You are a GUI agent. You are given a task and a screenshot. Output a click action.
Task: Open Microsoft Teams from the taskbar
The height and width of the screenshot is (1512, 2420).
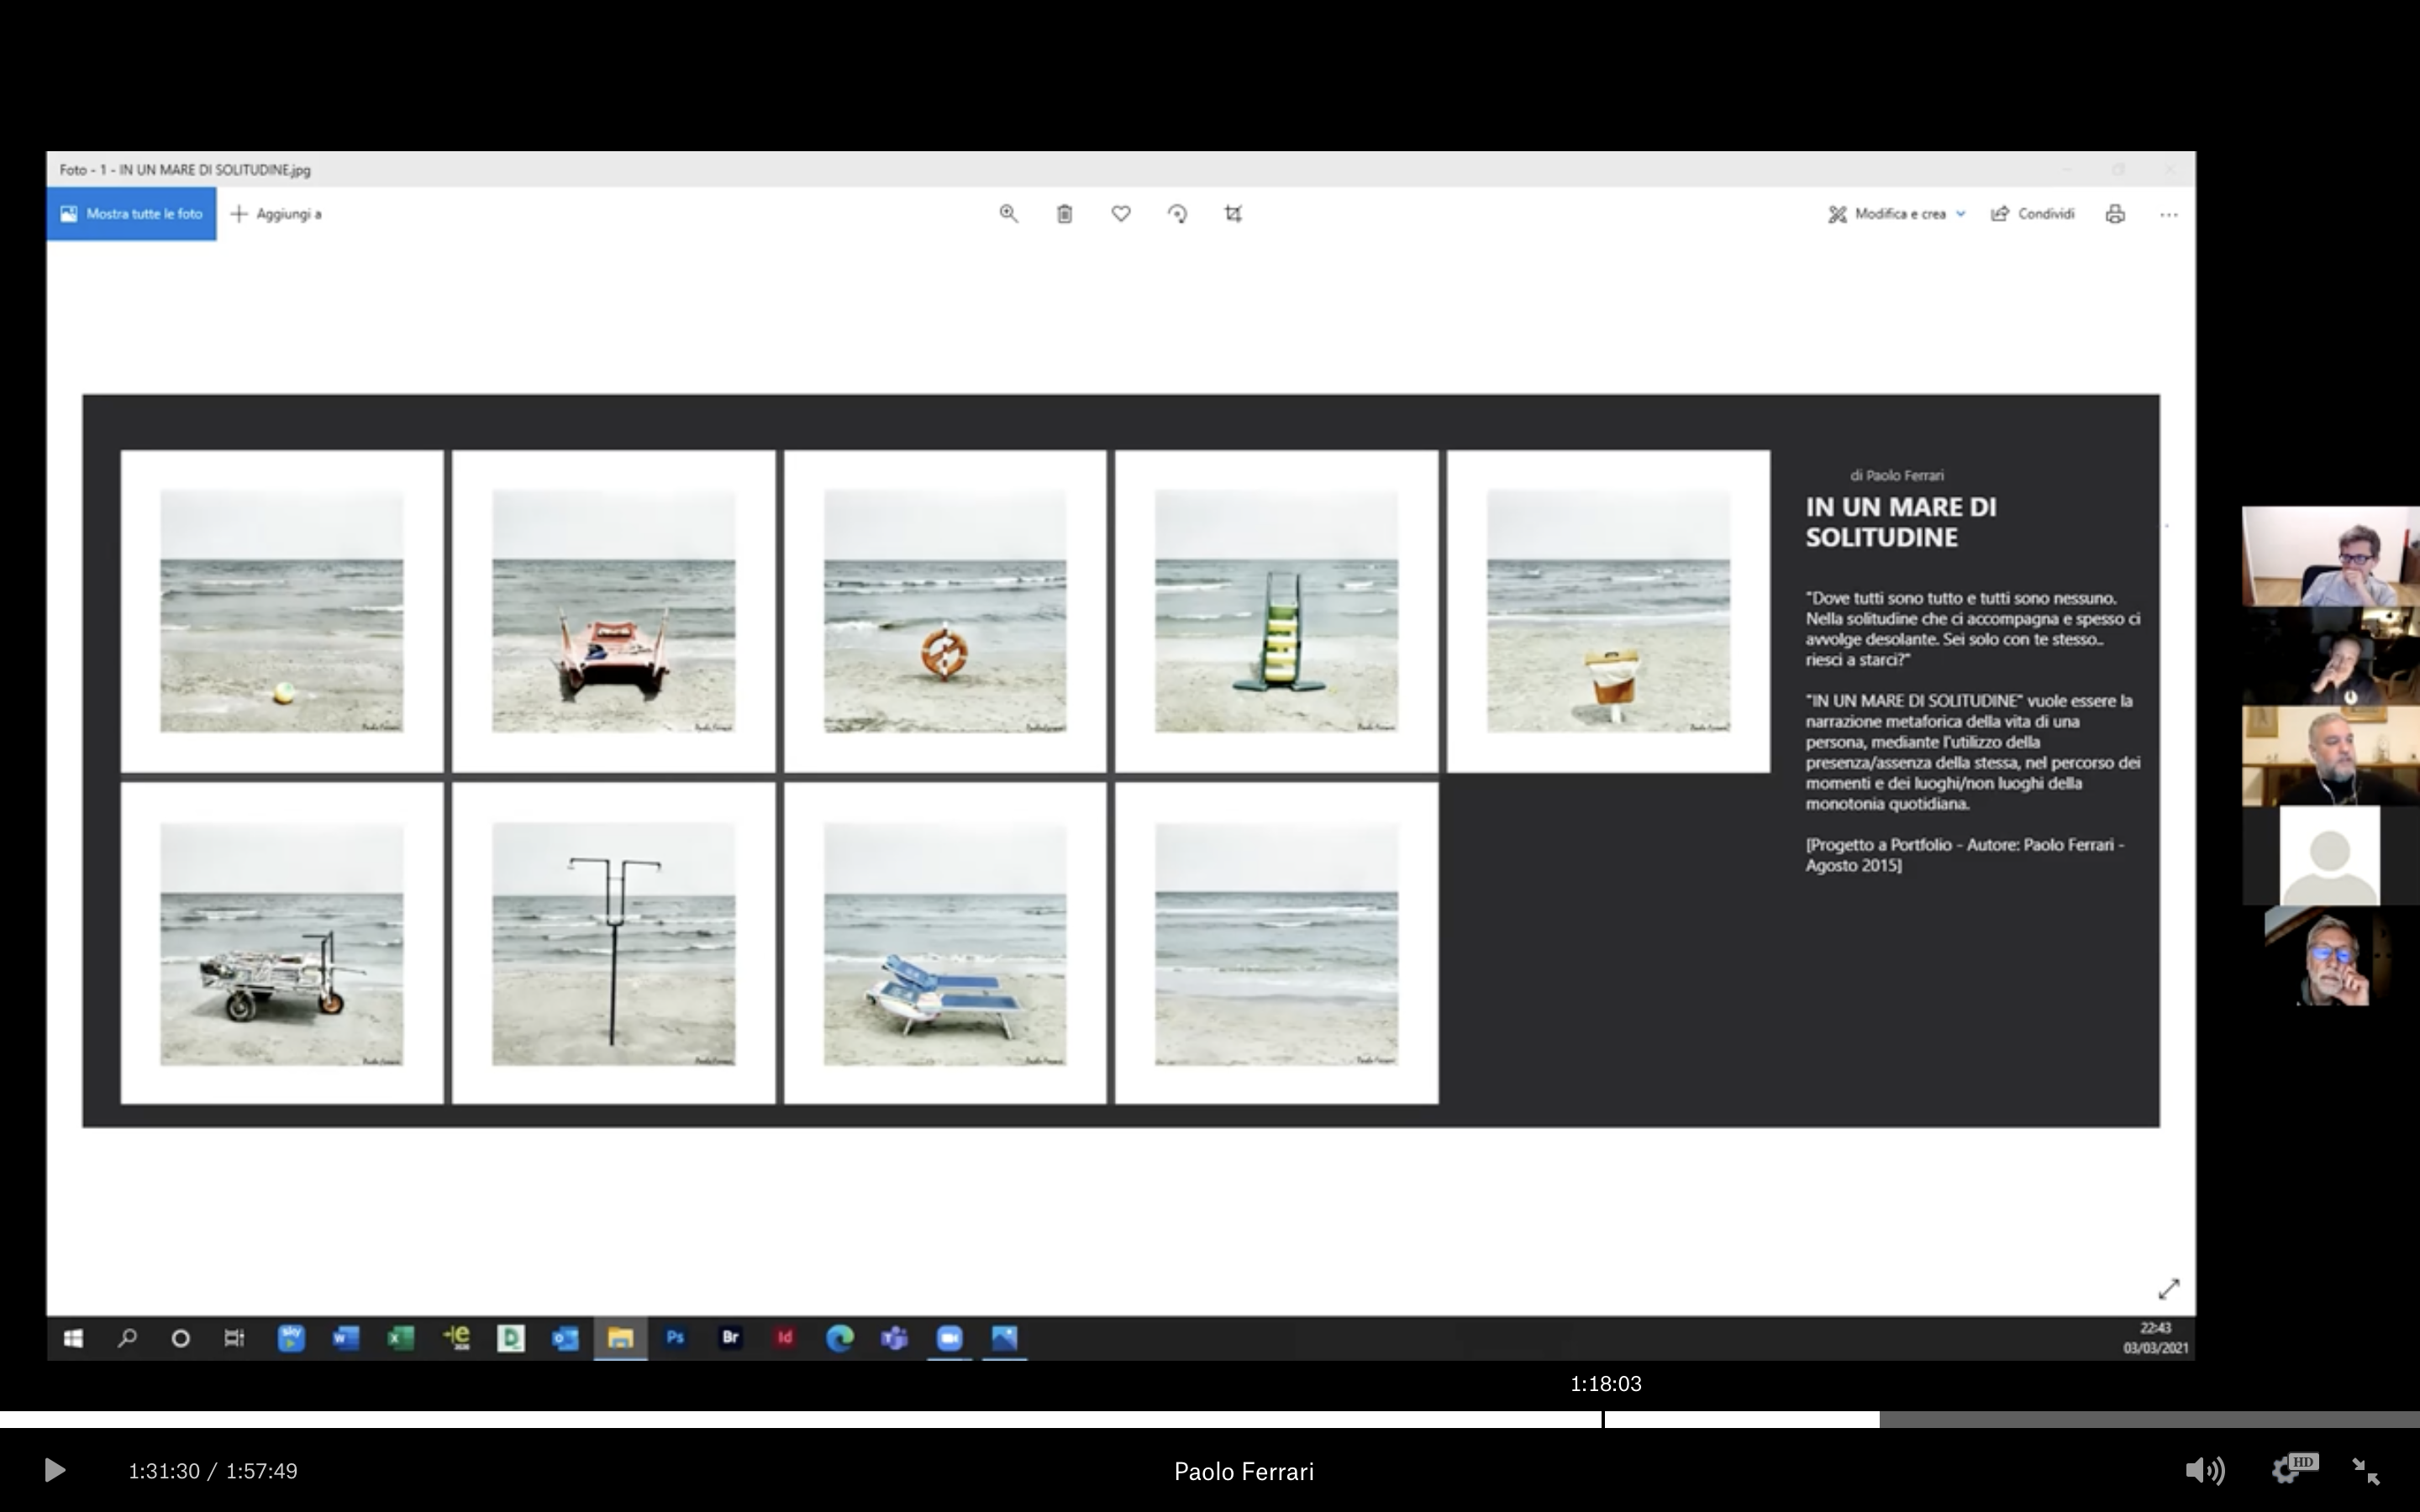click(894, 1338)
